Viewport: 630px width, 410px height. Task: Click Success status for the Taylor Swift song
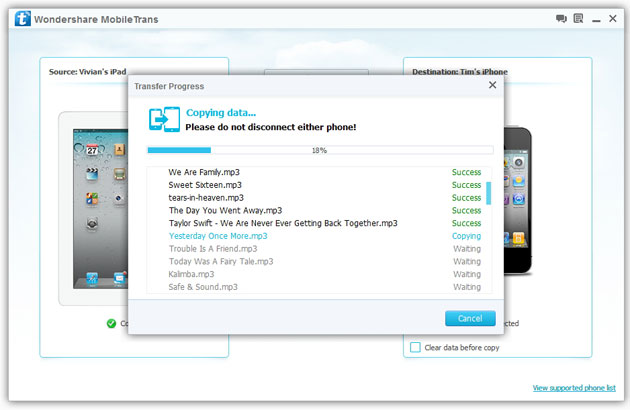pyautogui.click(x=466, y=223)
